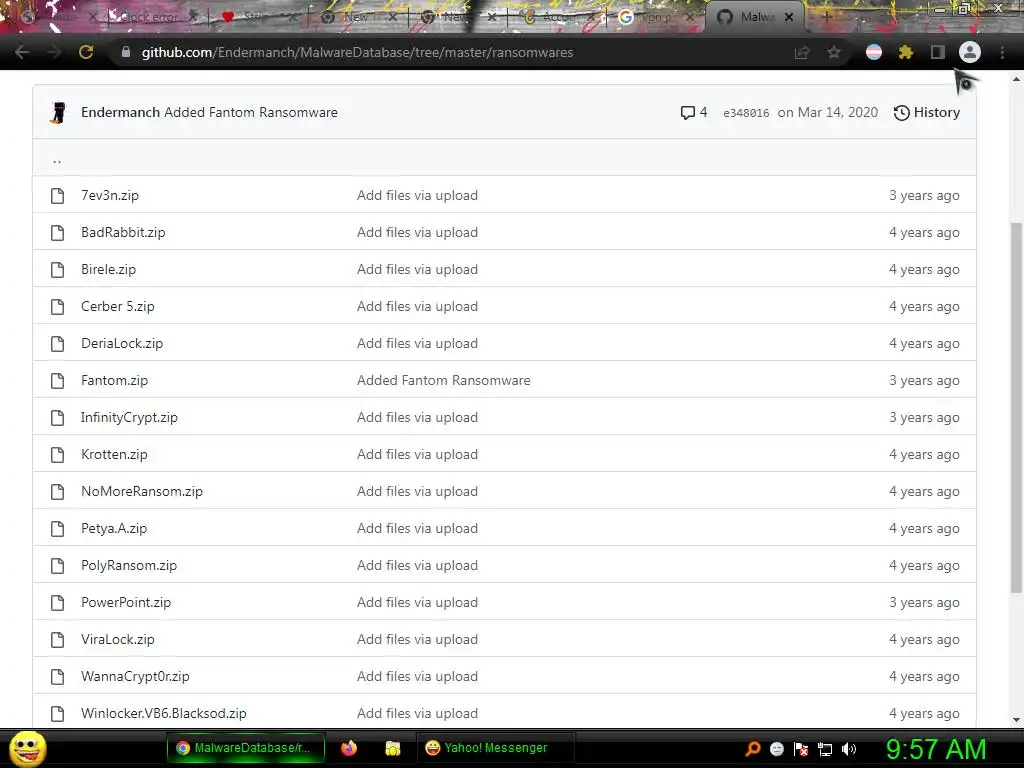Share this page using the share icon
1024x768 pixels.
point(801,53)
